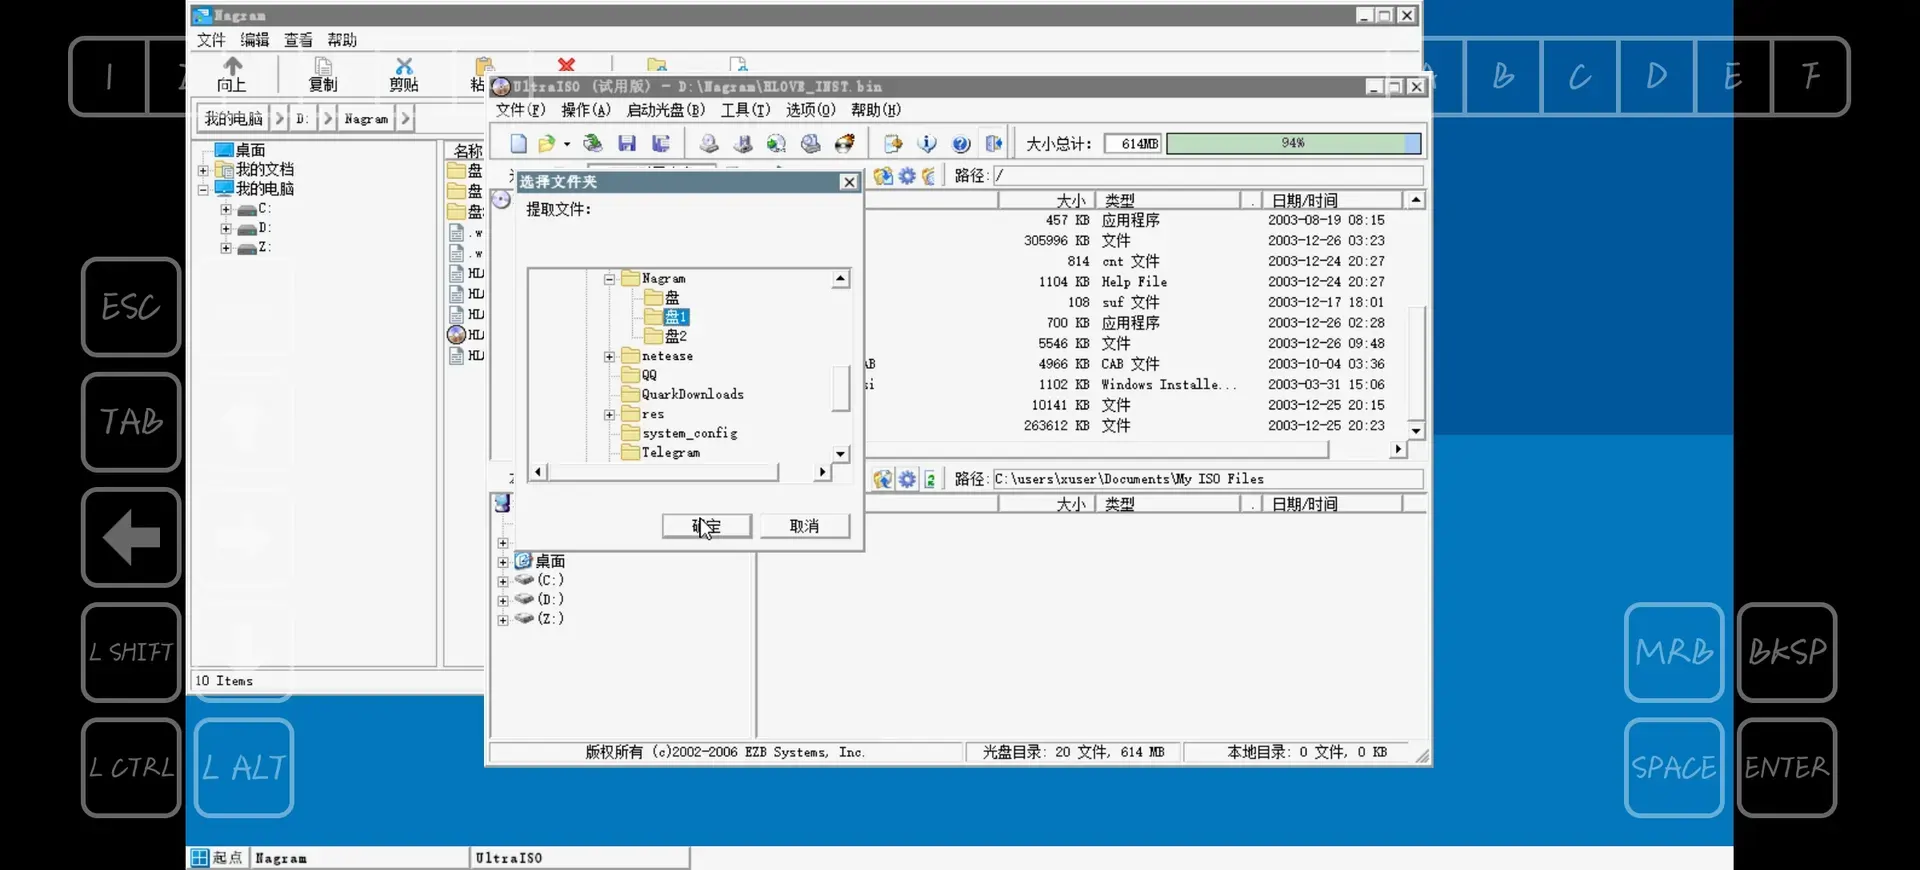Click the local path input field in UltraISO
The height and width of the screenshot is (870, 1920).
click(1207, 479)
